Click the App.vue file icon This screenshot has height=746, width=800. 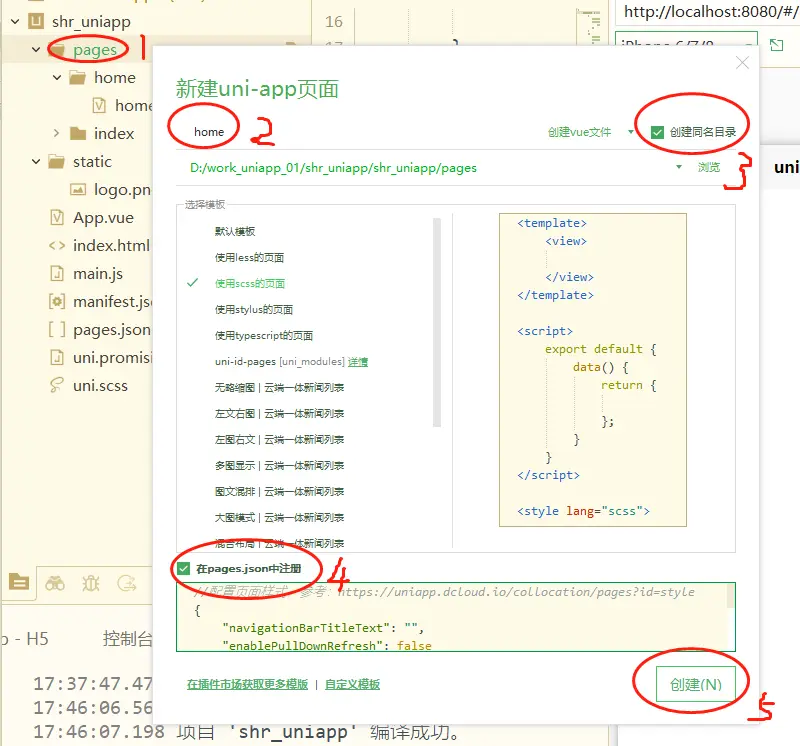point(57,218)
